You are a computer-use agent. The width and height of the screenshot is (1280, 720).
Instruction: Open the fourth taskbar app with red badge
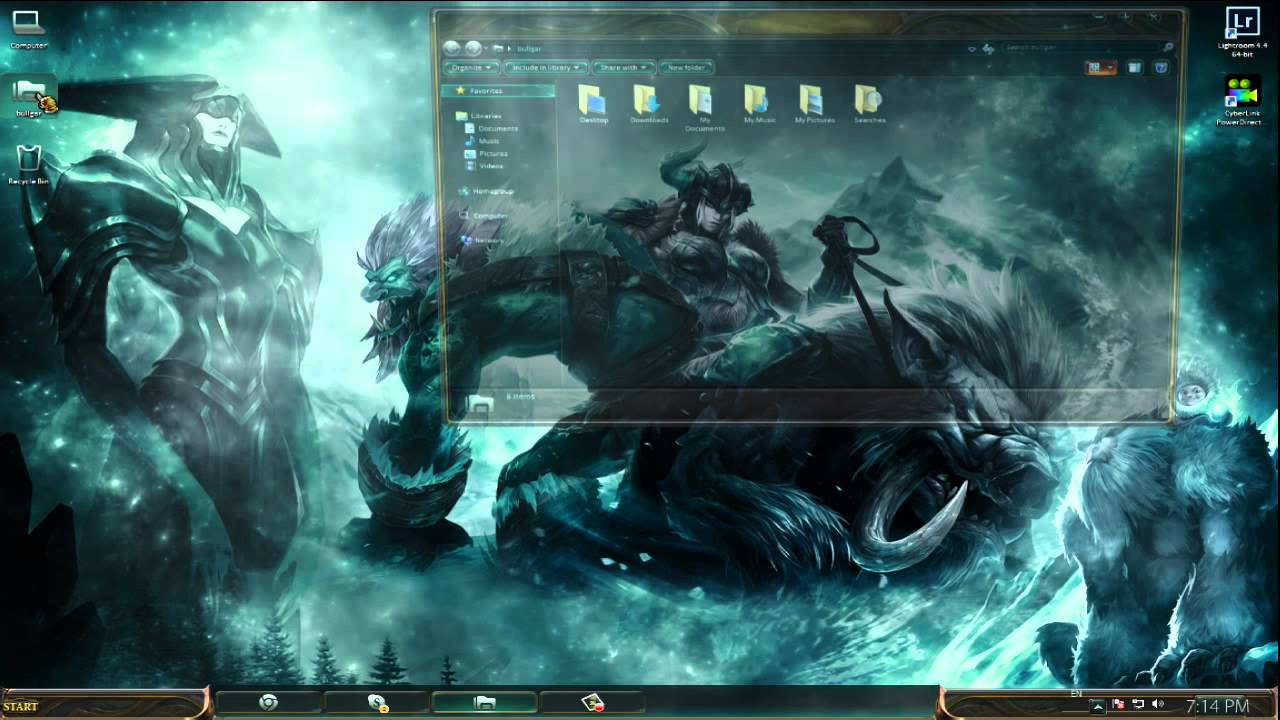tap(593, 703)
